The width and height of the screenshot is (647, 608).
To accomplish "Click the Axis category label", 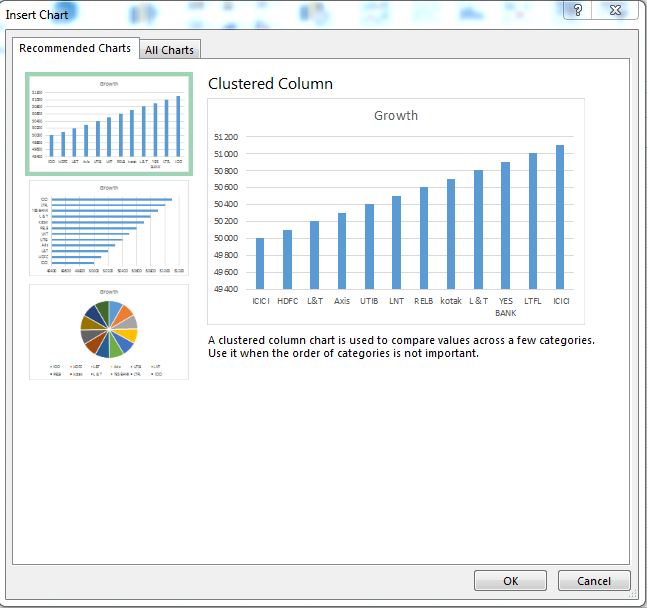I will click(x=342, y=301).
